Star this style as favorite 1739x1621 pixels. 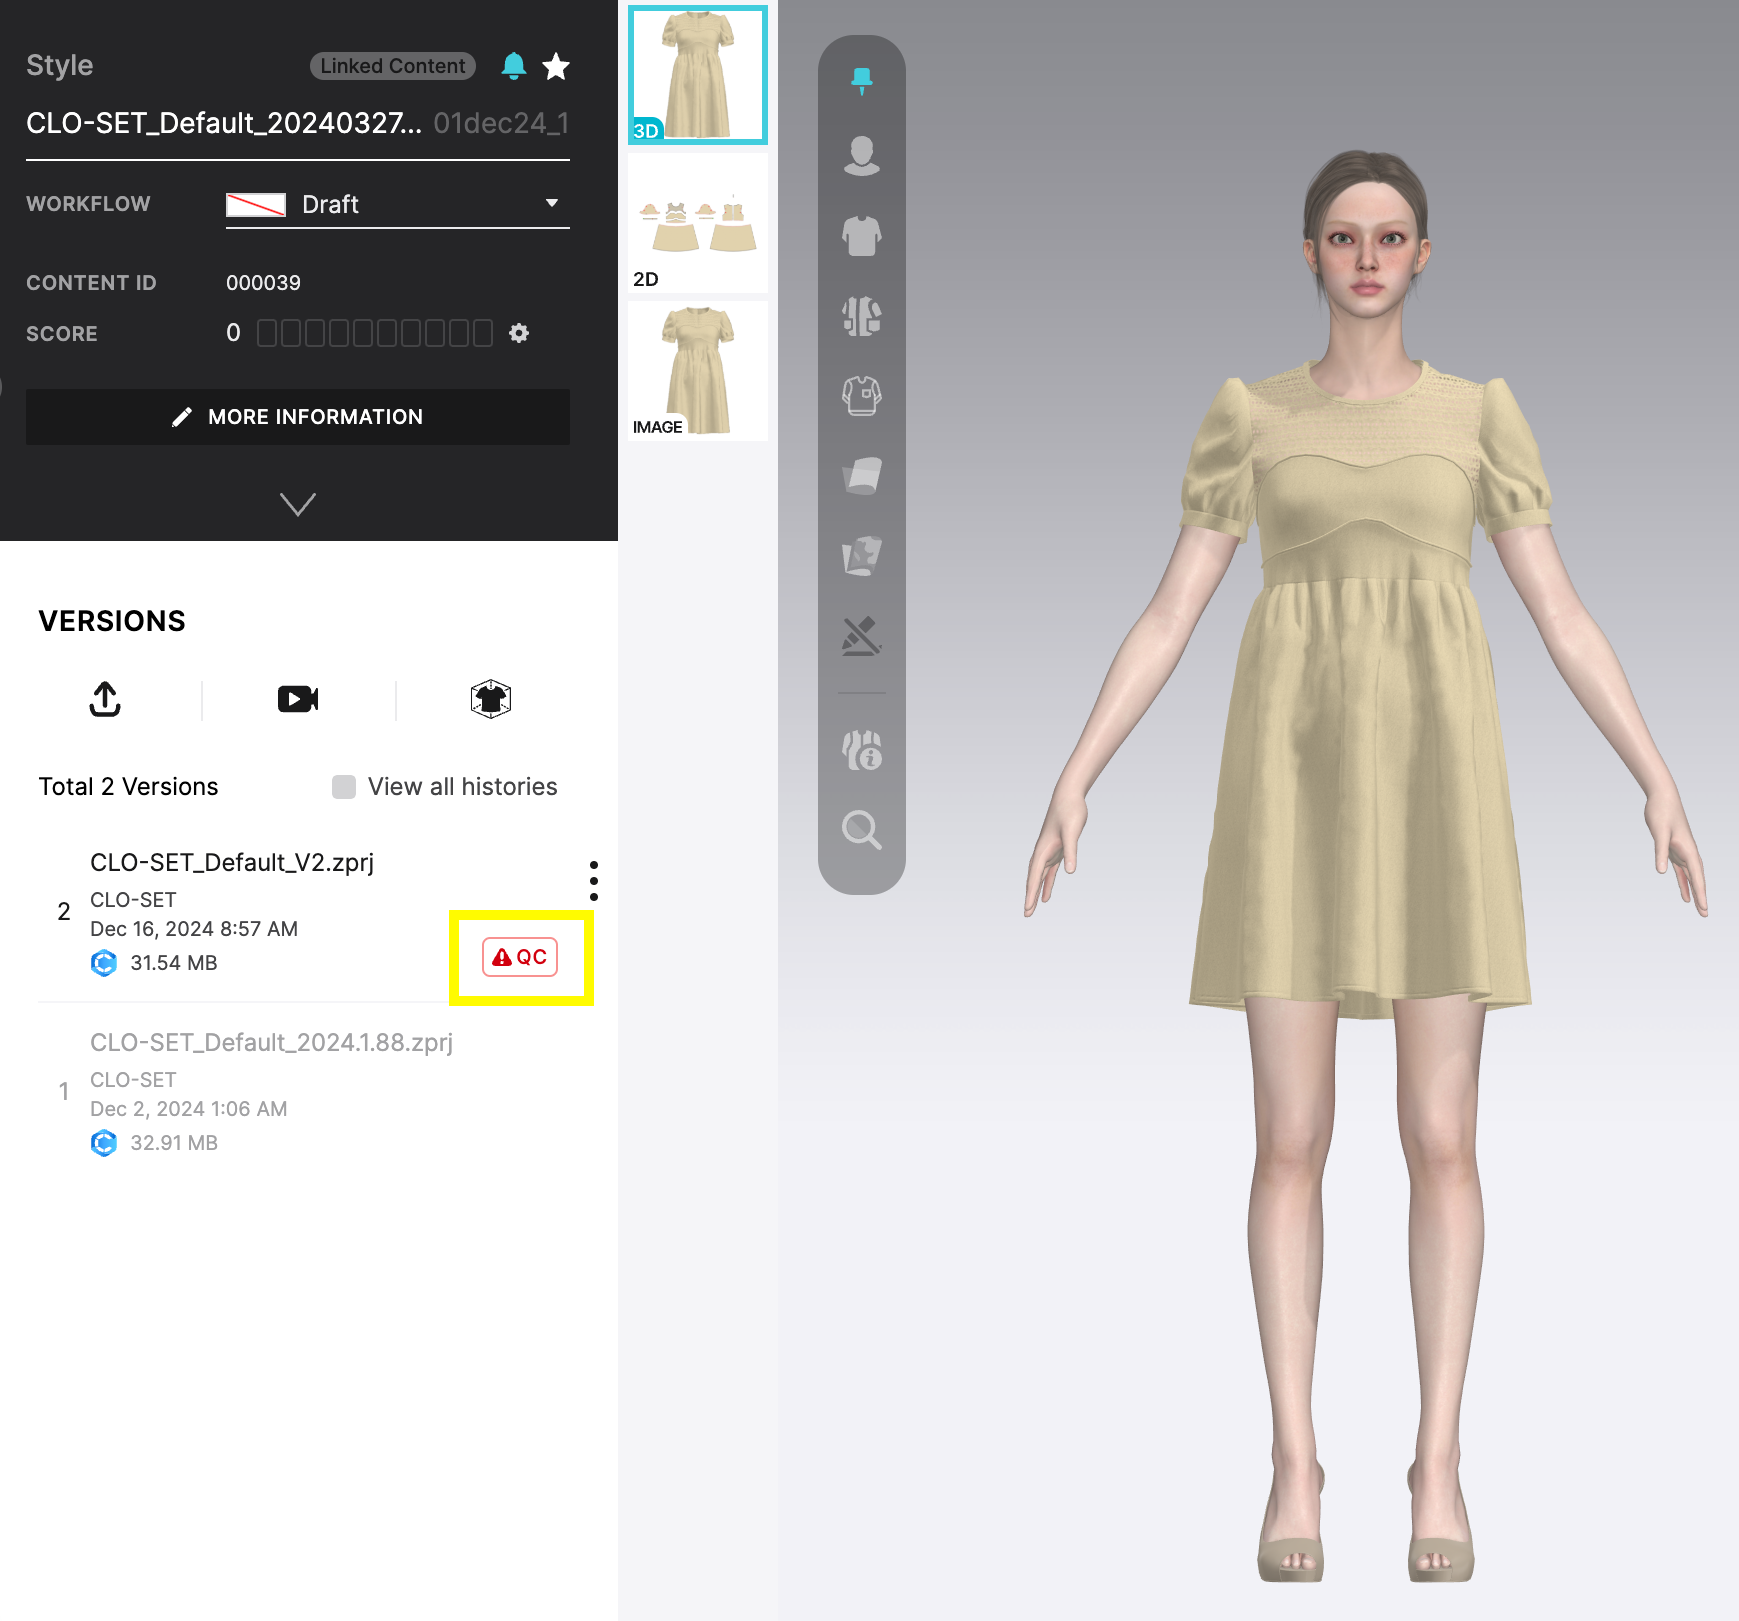point(556,66)
